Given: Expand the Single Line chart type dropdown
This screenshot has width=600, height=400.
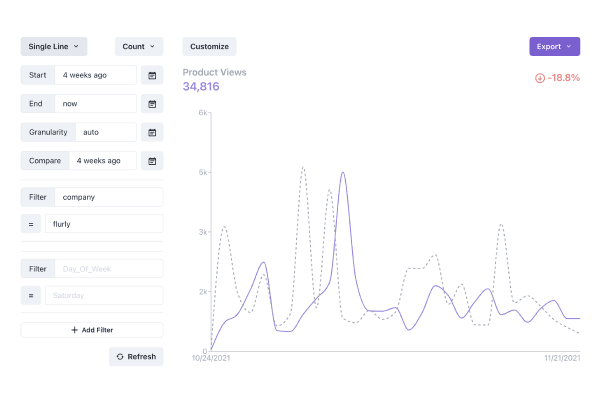Looking at the screenshot, I should [x=54, y=46].
